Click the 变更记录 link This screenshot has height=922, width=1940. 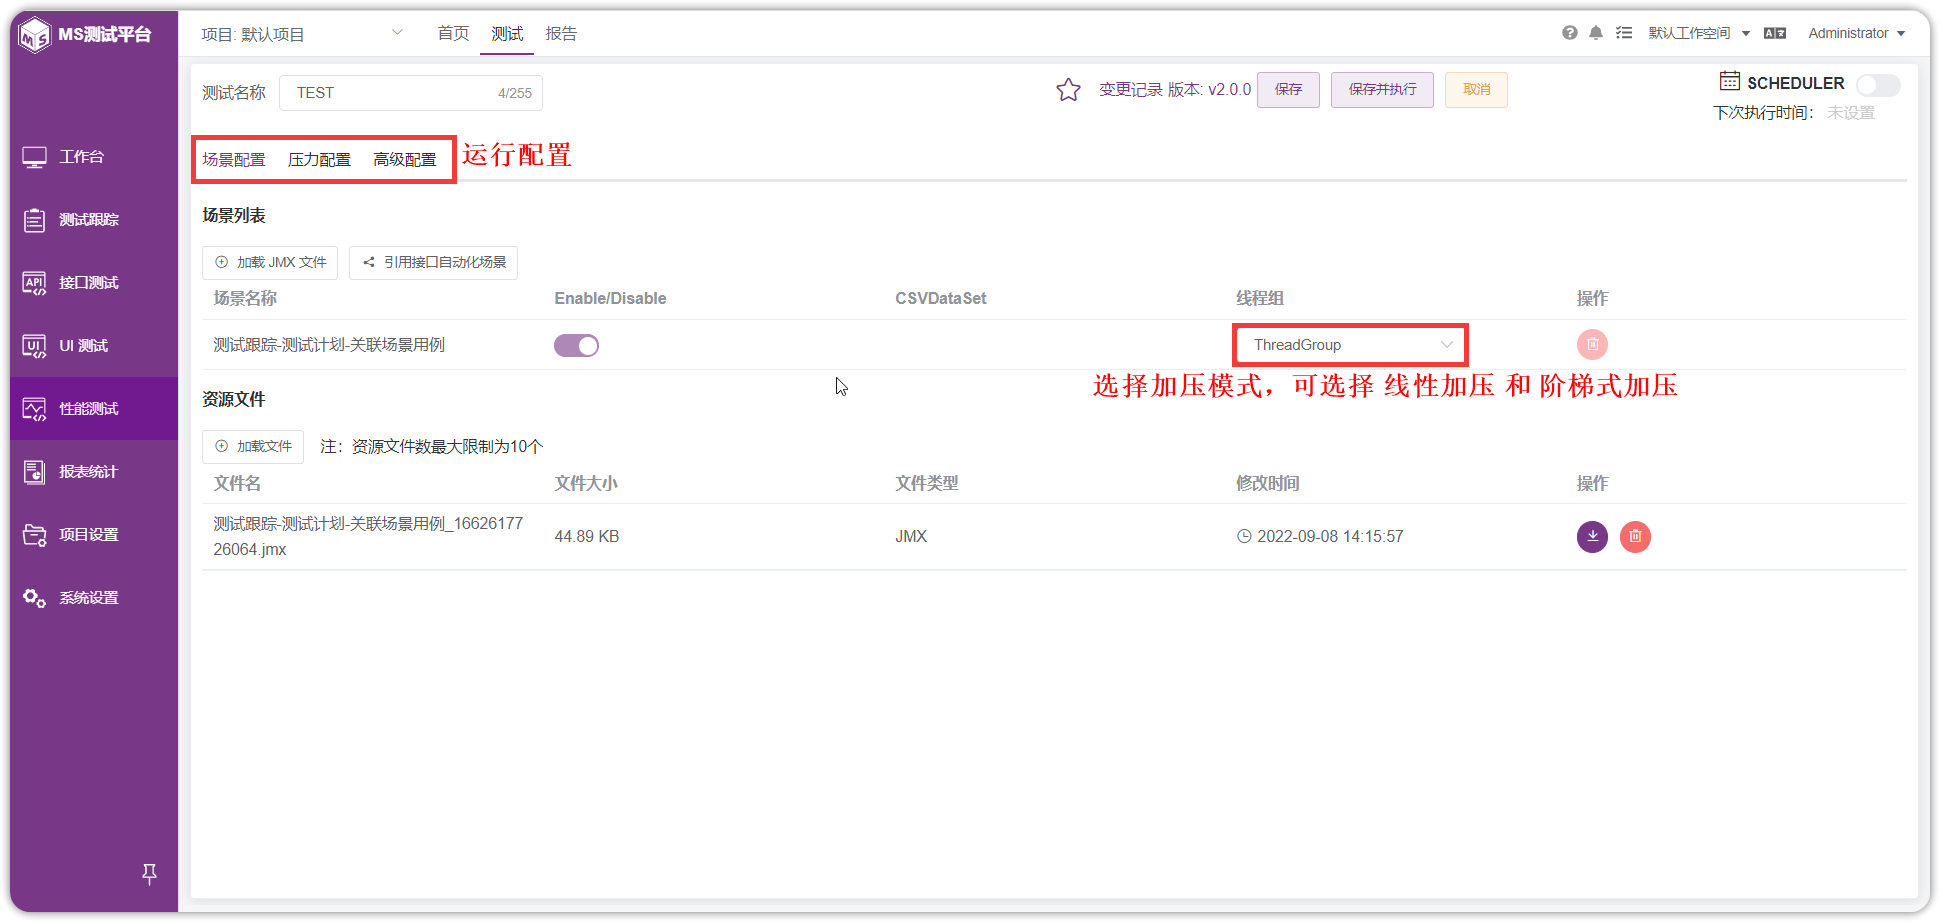click(x=1130, y=90)
